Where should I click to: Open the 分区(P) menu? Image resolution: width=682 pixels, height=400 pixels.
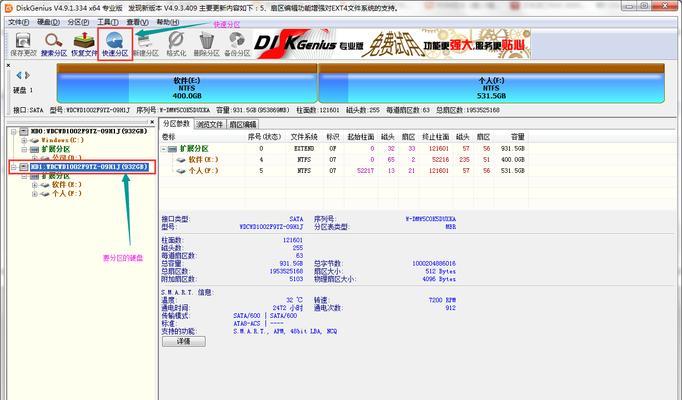(78, 22)
